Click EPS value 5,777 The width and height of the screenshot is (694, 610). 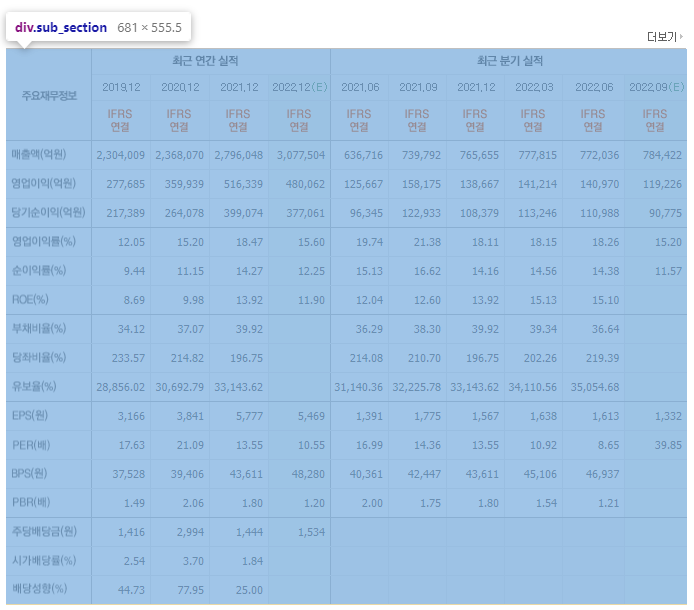(249, 416)
